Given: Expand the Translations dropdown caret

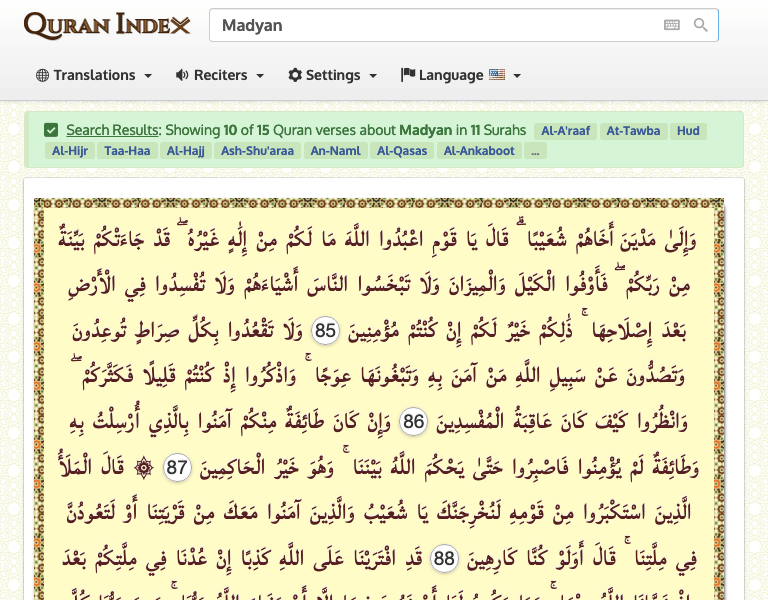Looking at the screenshot, I should (x=148, y=76).
